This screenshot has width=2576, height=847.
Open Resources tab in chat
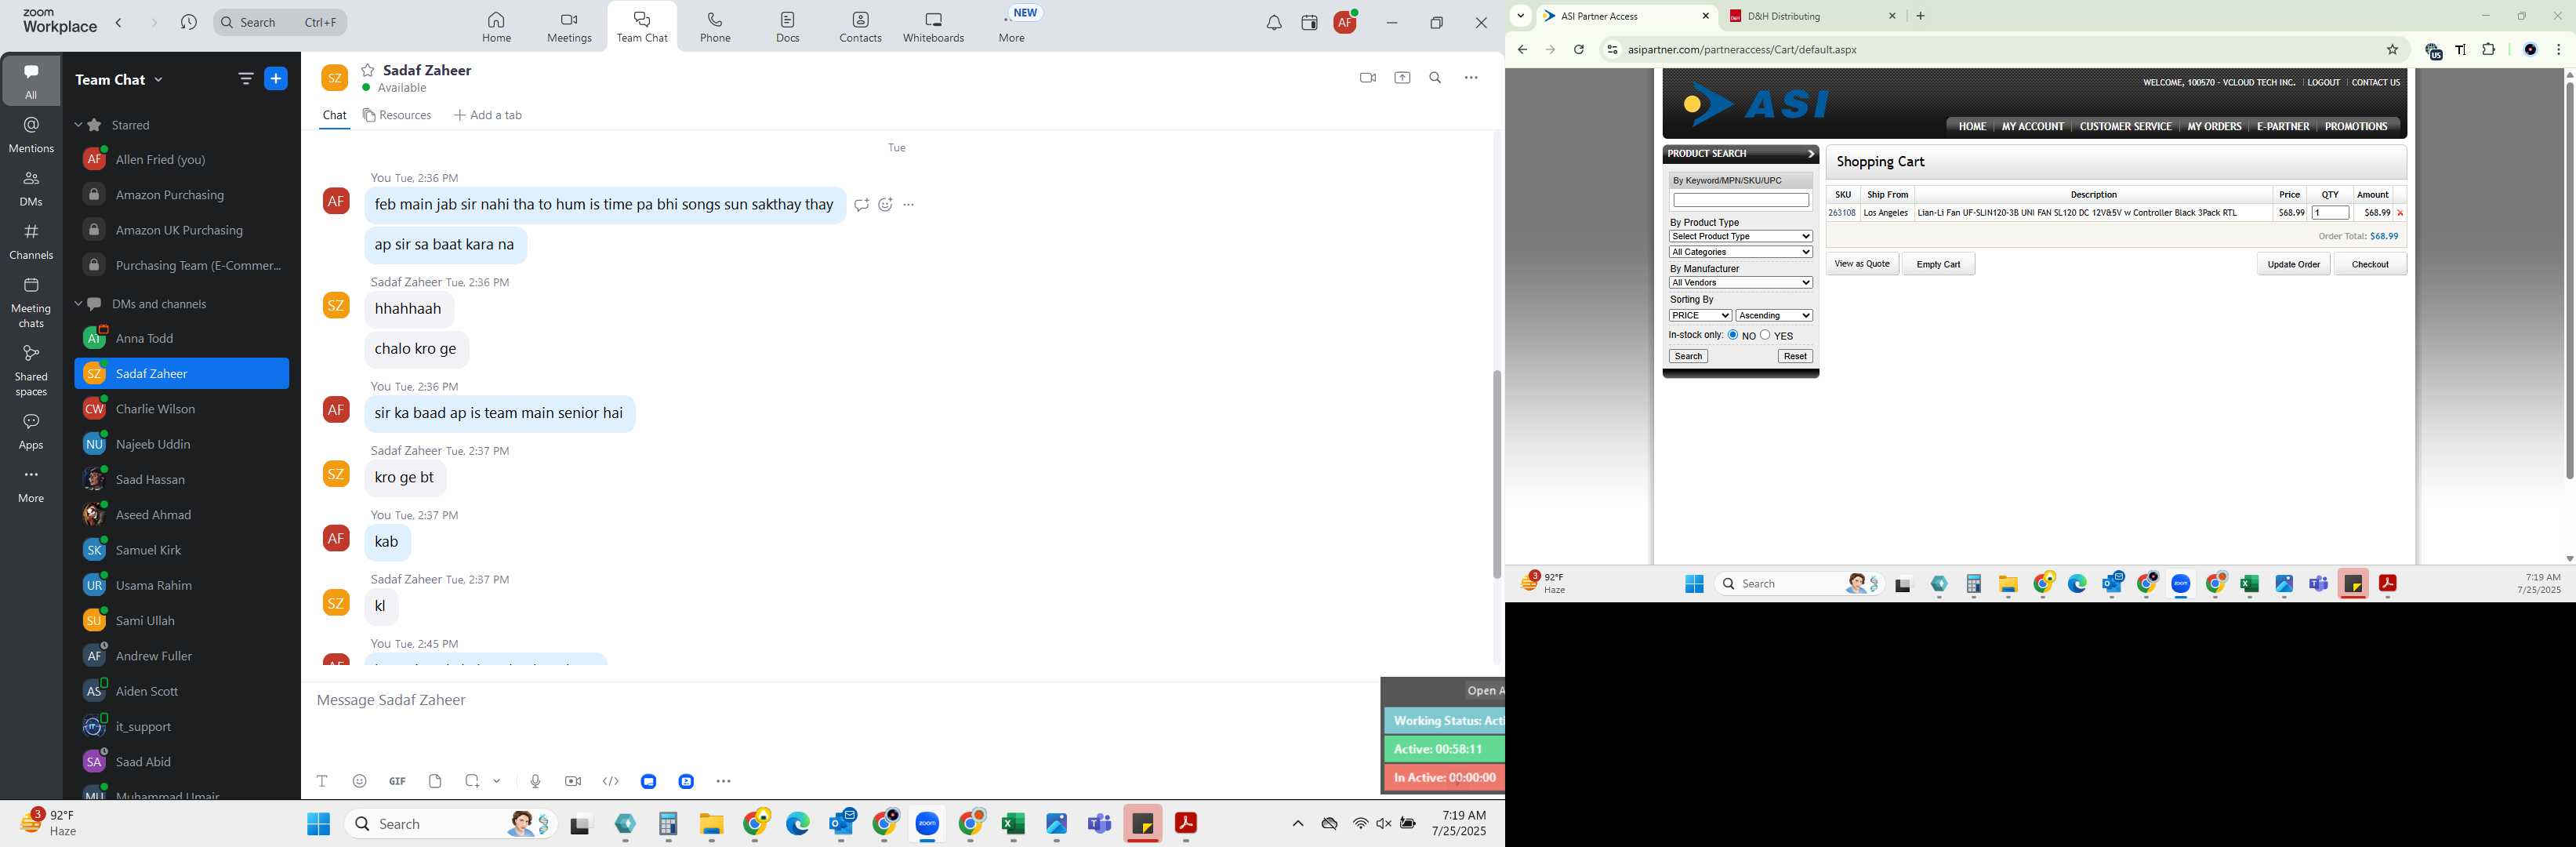[397, 115]
